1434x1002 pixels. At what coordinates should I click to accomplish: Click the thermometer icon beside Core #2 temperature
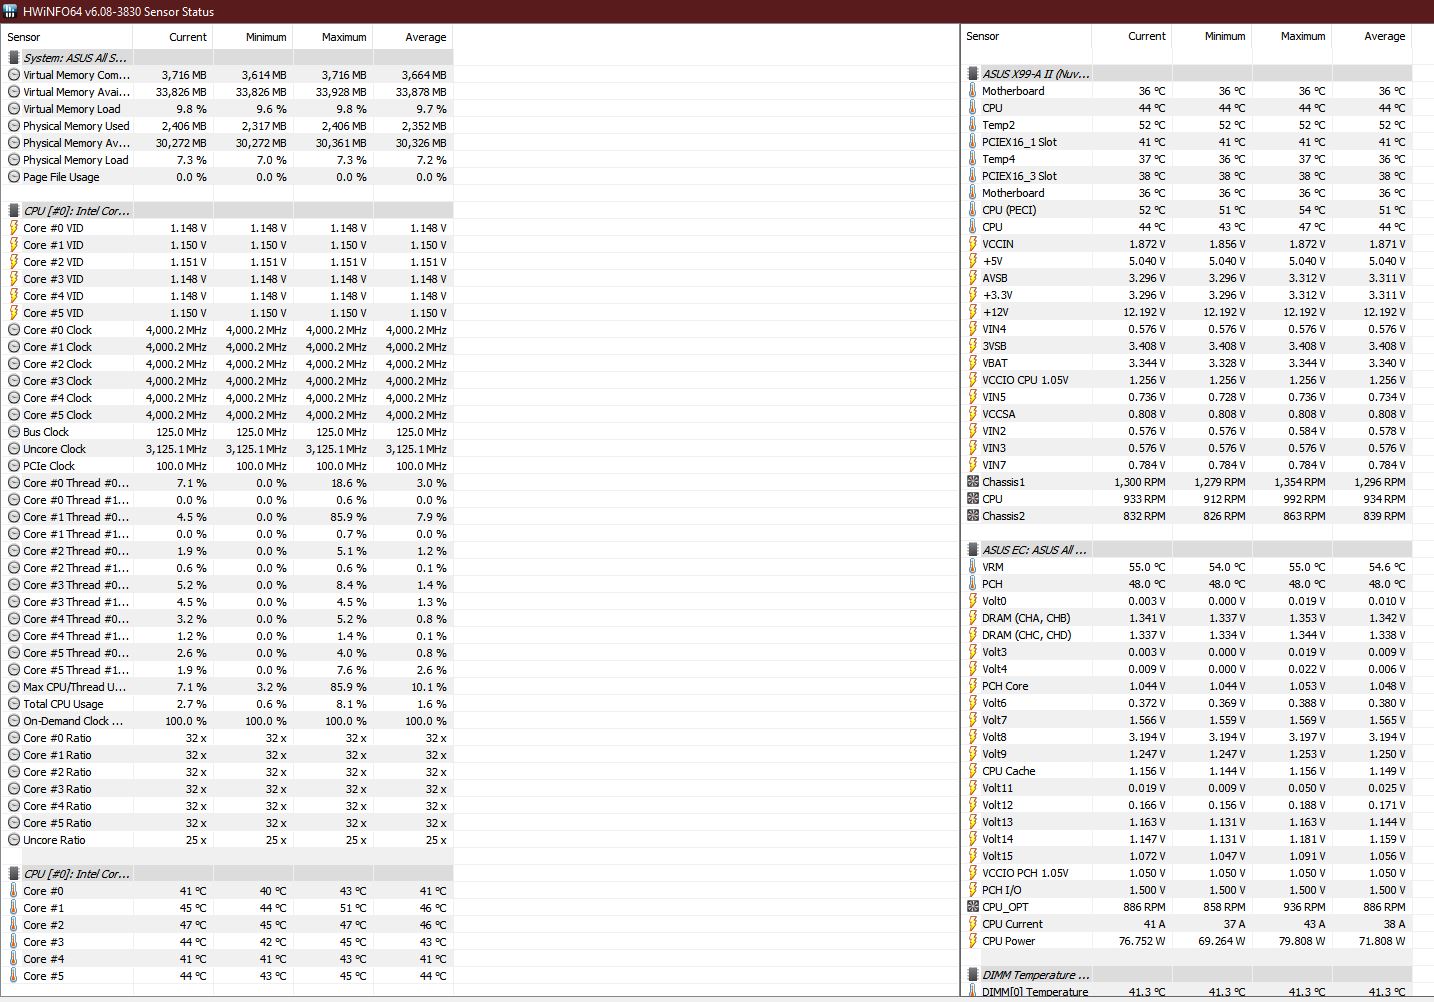tap(14, 925)
